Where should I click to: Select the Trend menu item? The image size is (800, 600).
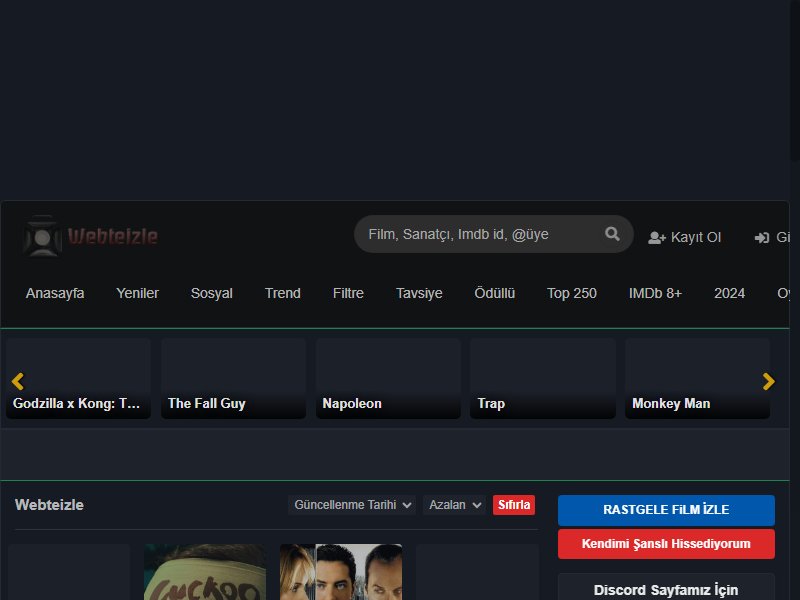(x=283, y=293)
